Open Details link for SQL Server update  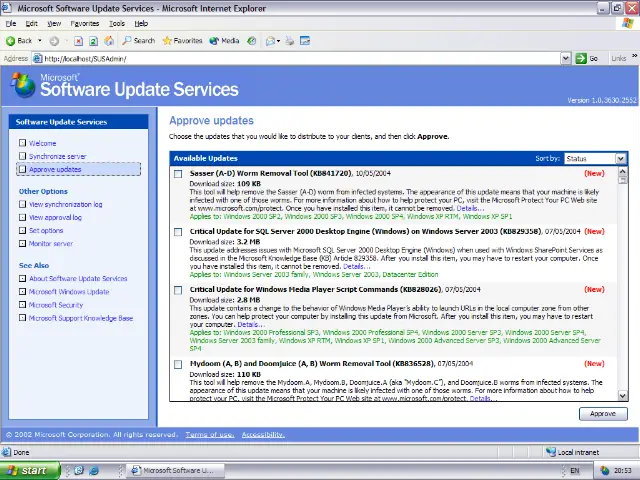356,266
